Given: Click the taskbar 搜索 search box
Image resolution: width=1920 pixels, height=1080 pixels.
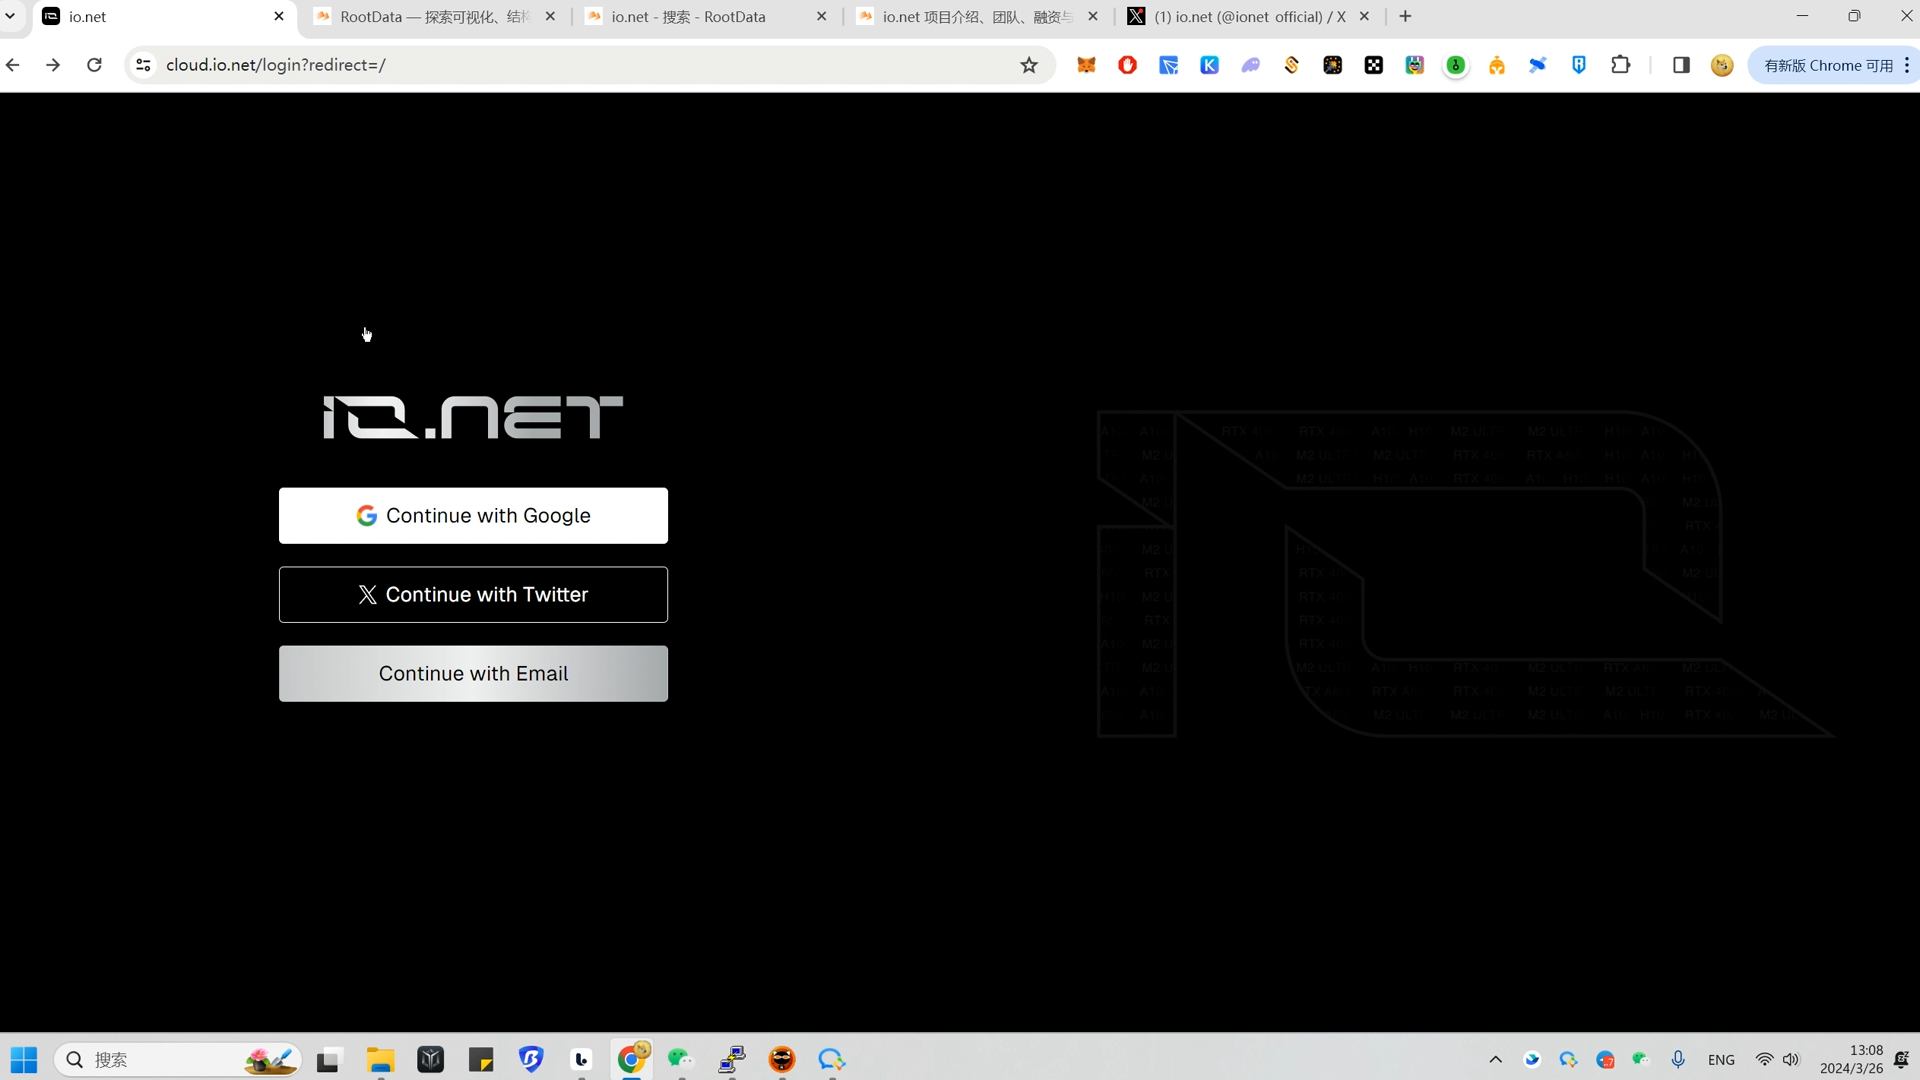Looking at the screenshot, I should coord(178,1060).
